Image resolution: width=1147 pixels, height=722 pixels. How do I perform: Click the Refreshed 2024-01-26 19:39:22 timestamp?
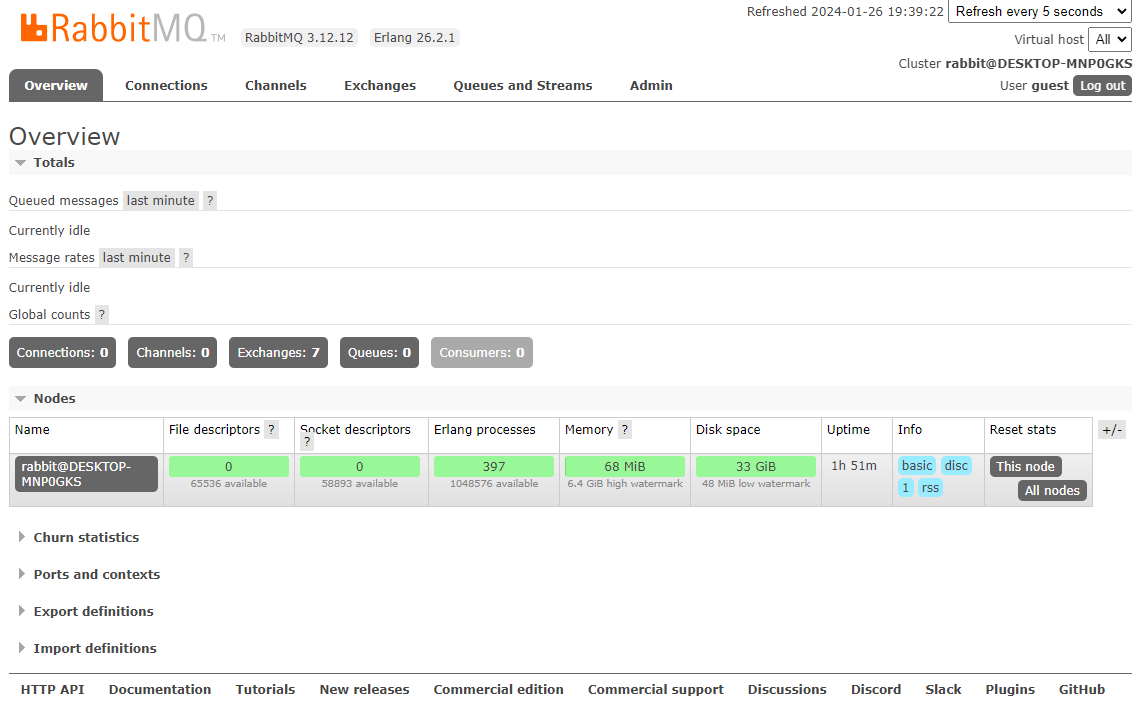click(x=845, y=12)
